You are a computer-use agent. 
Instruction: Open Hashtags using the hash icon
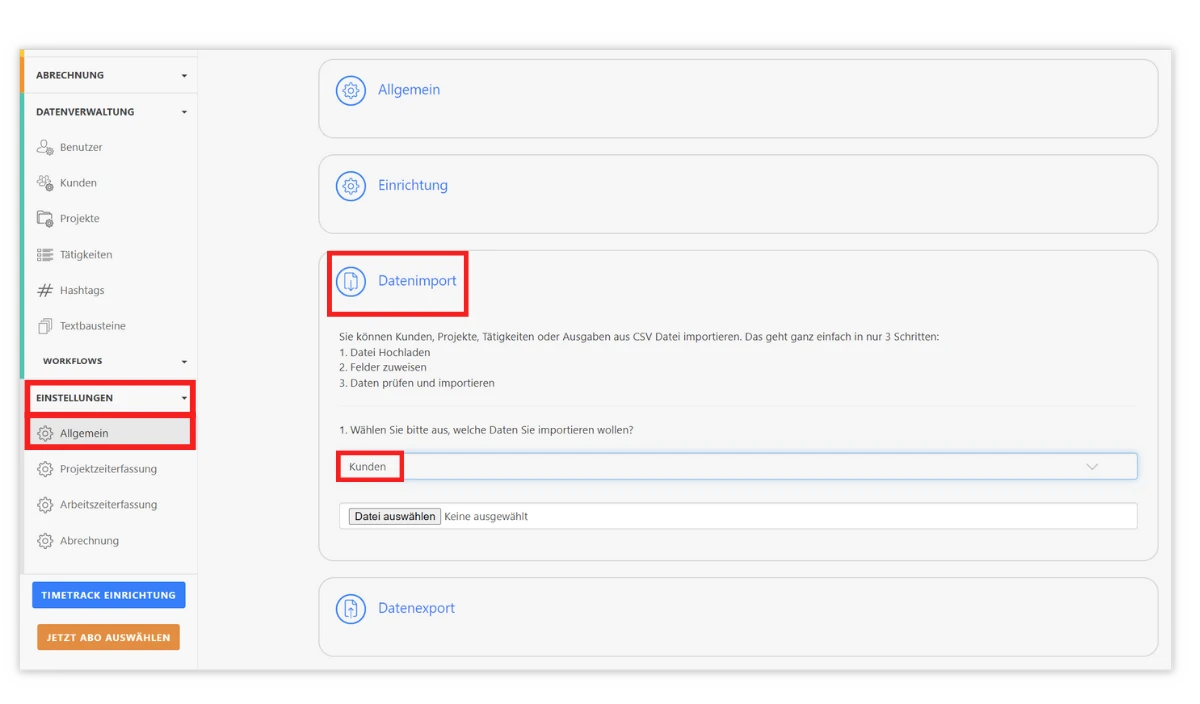pyautogui.click(x=44, y=291)
